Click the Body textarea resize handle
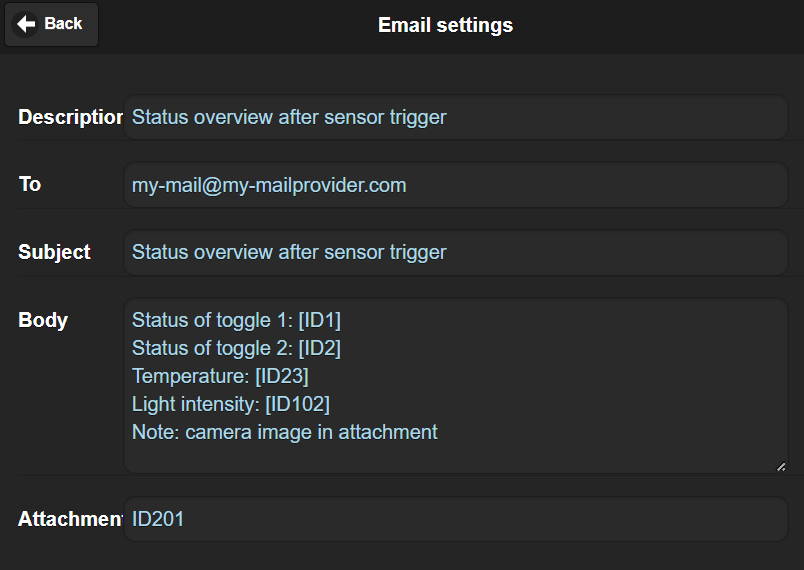804x570 pixels. (x=781, y=466)
